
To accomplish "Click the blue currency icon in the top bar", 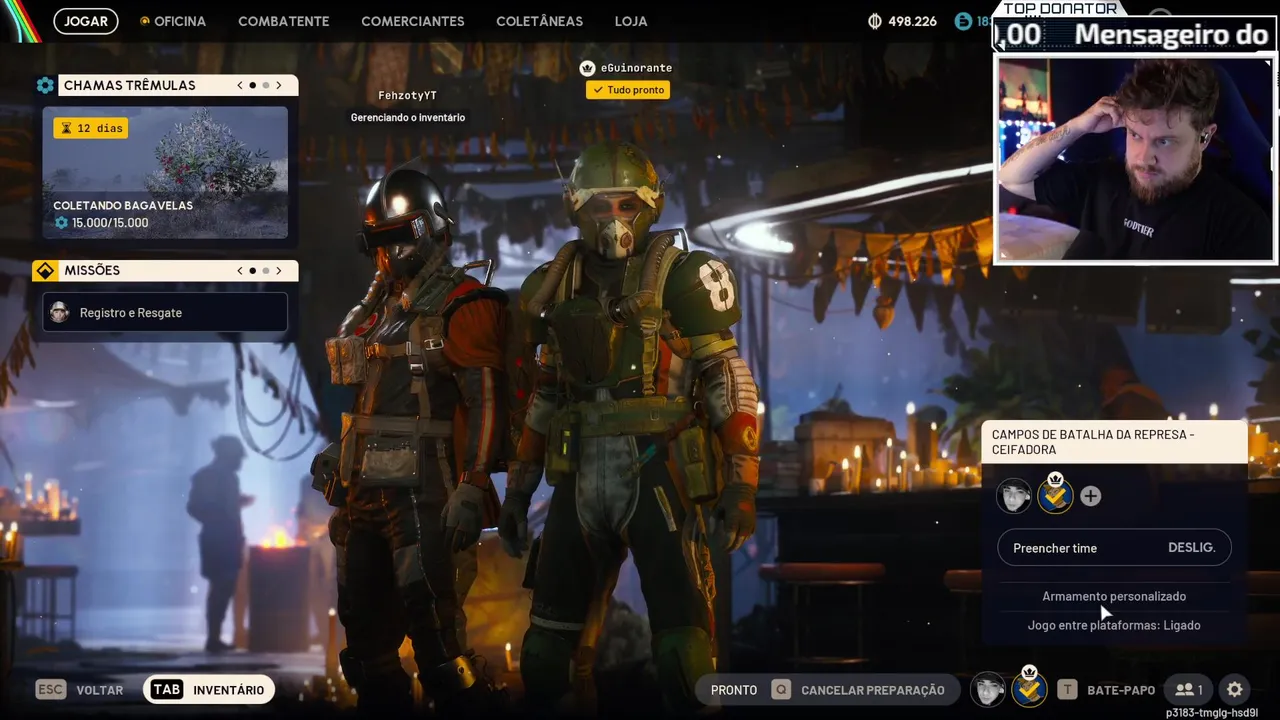I will pyautogui.click(x=963, y=21).
